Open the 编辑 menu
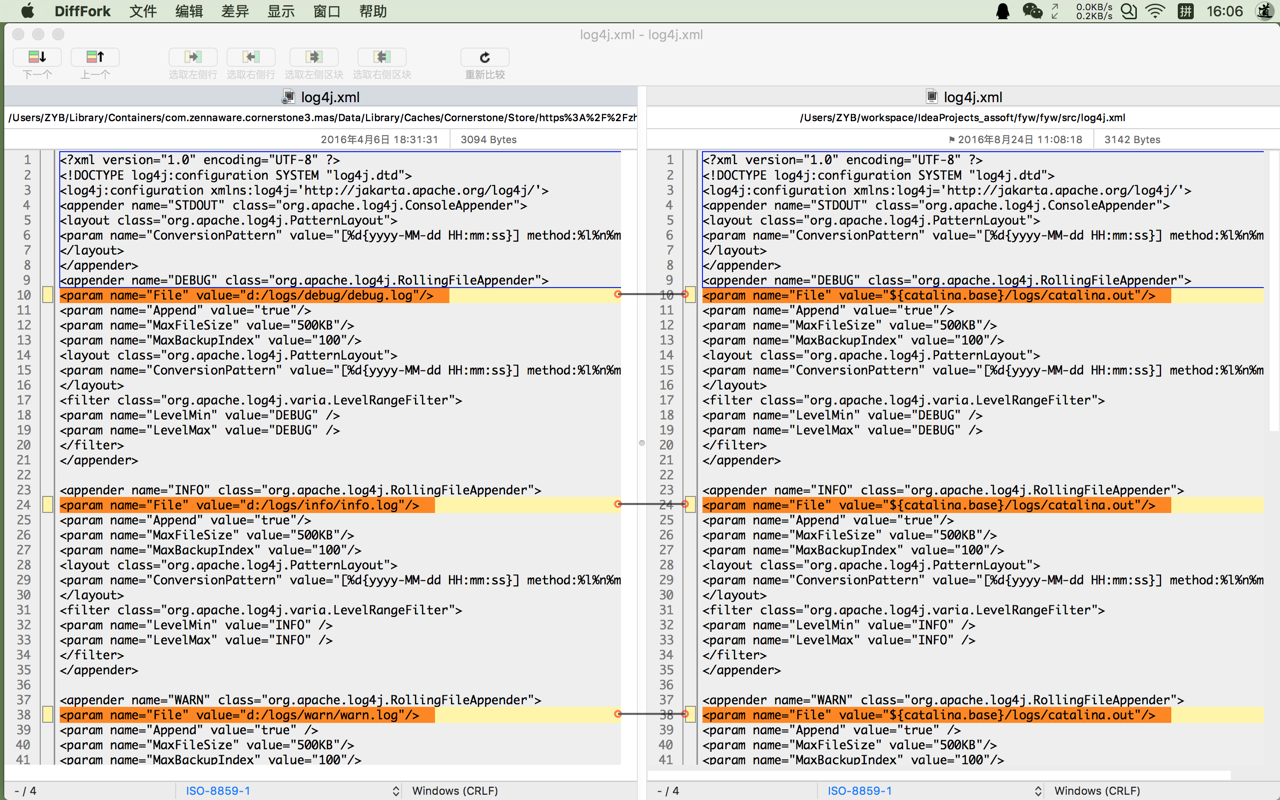Screen dimensions: 1280x800 click(x=189, y=11)
